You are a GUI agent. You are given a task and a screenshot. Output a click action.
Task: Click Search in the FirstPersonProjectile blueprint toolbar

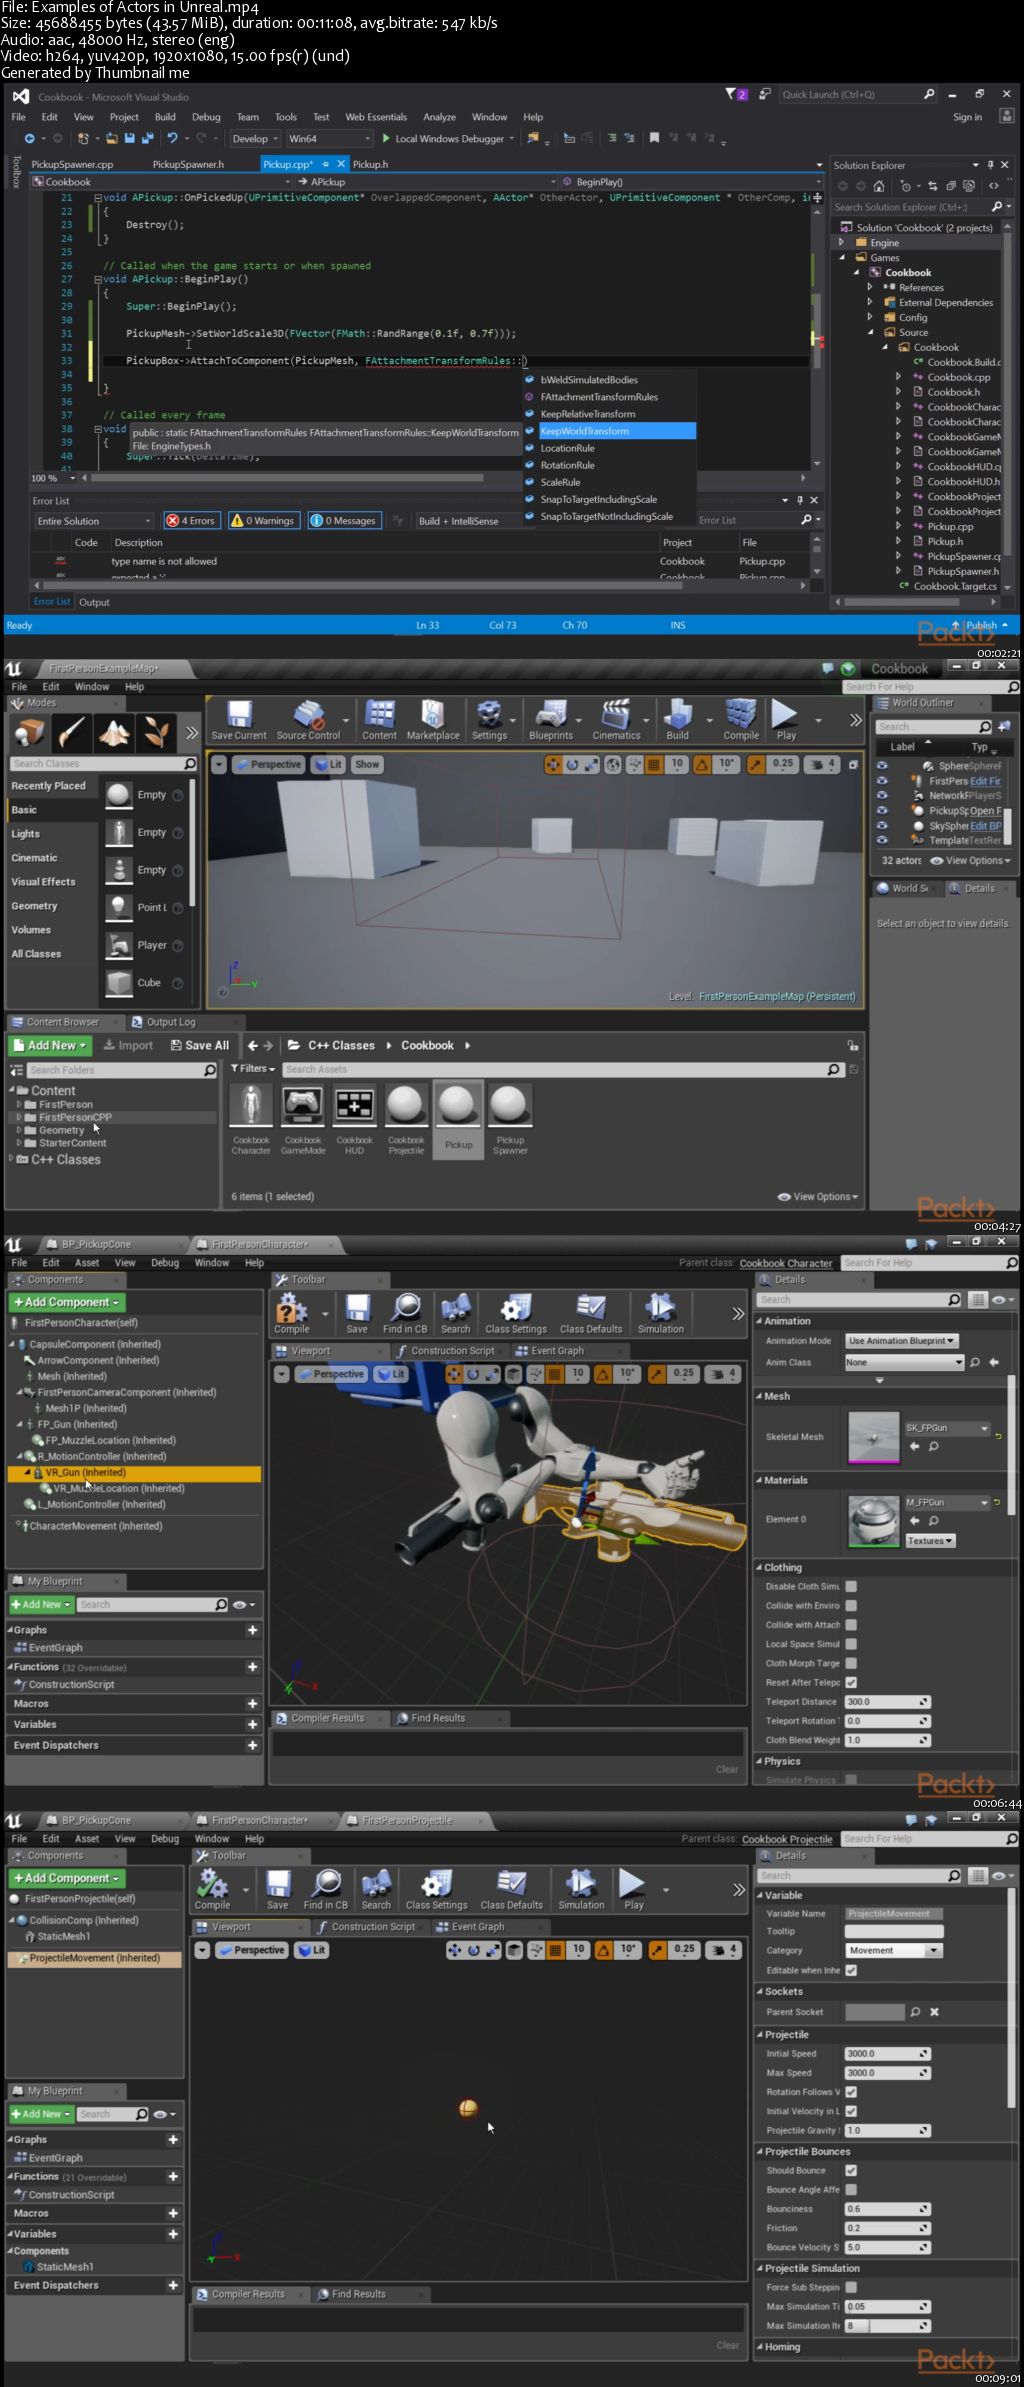(x=376, y=1889)
